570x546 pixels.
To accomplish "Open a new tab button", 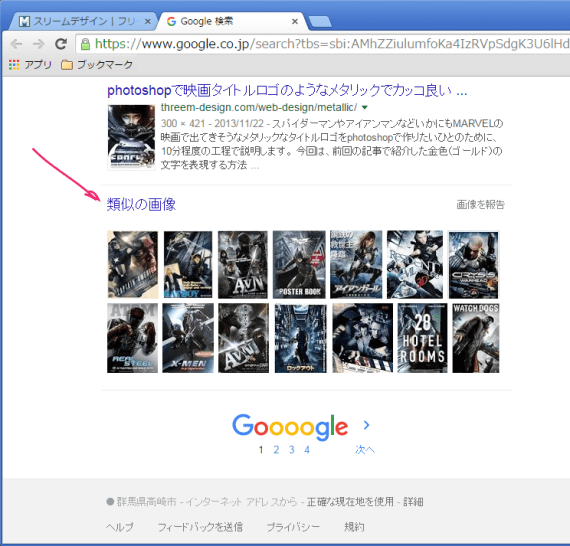I will point(320,21).
